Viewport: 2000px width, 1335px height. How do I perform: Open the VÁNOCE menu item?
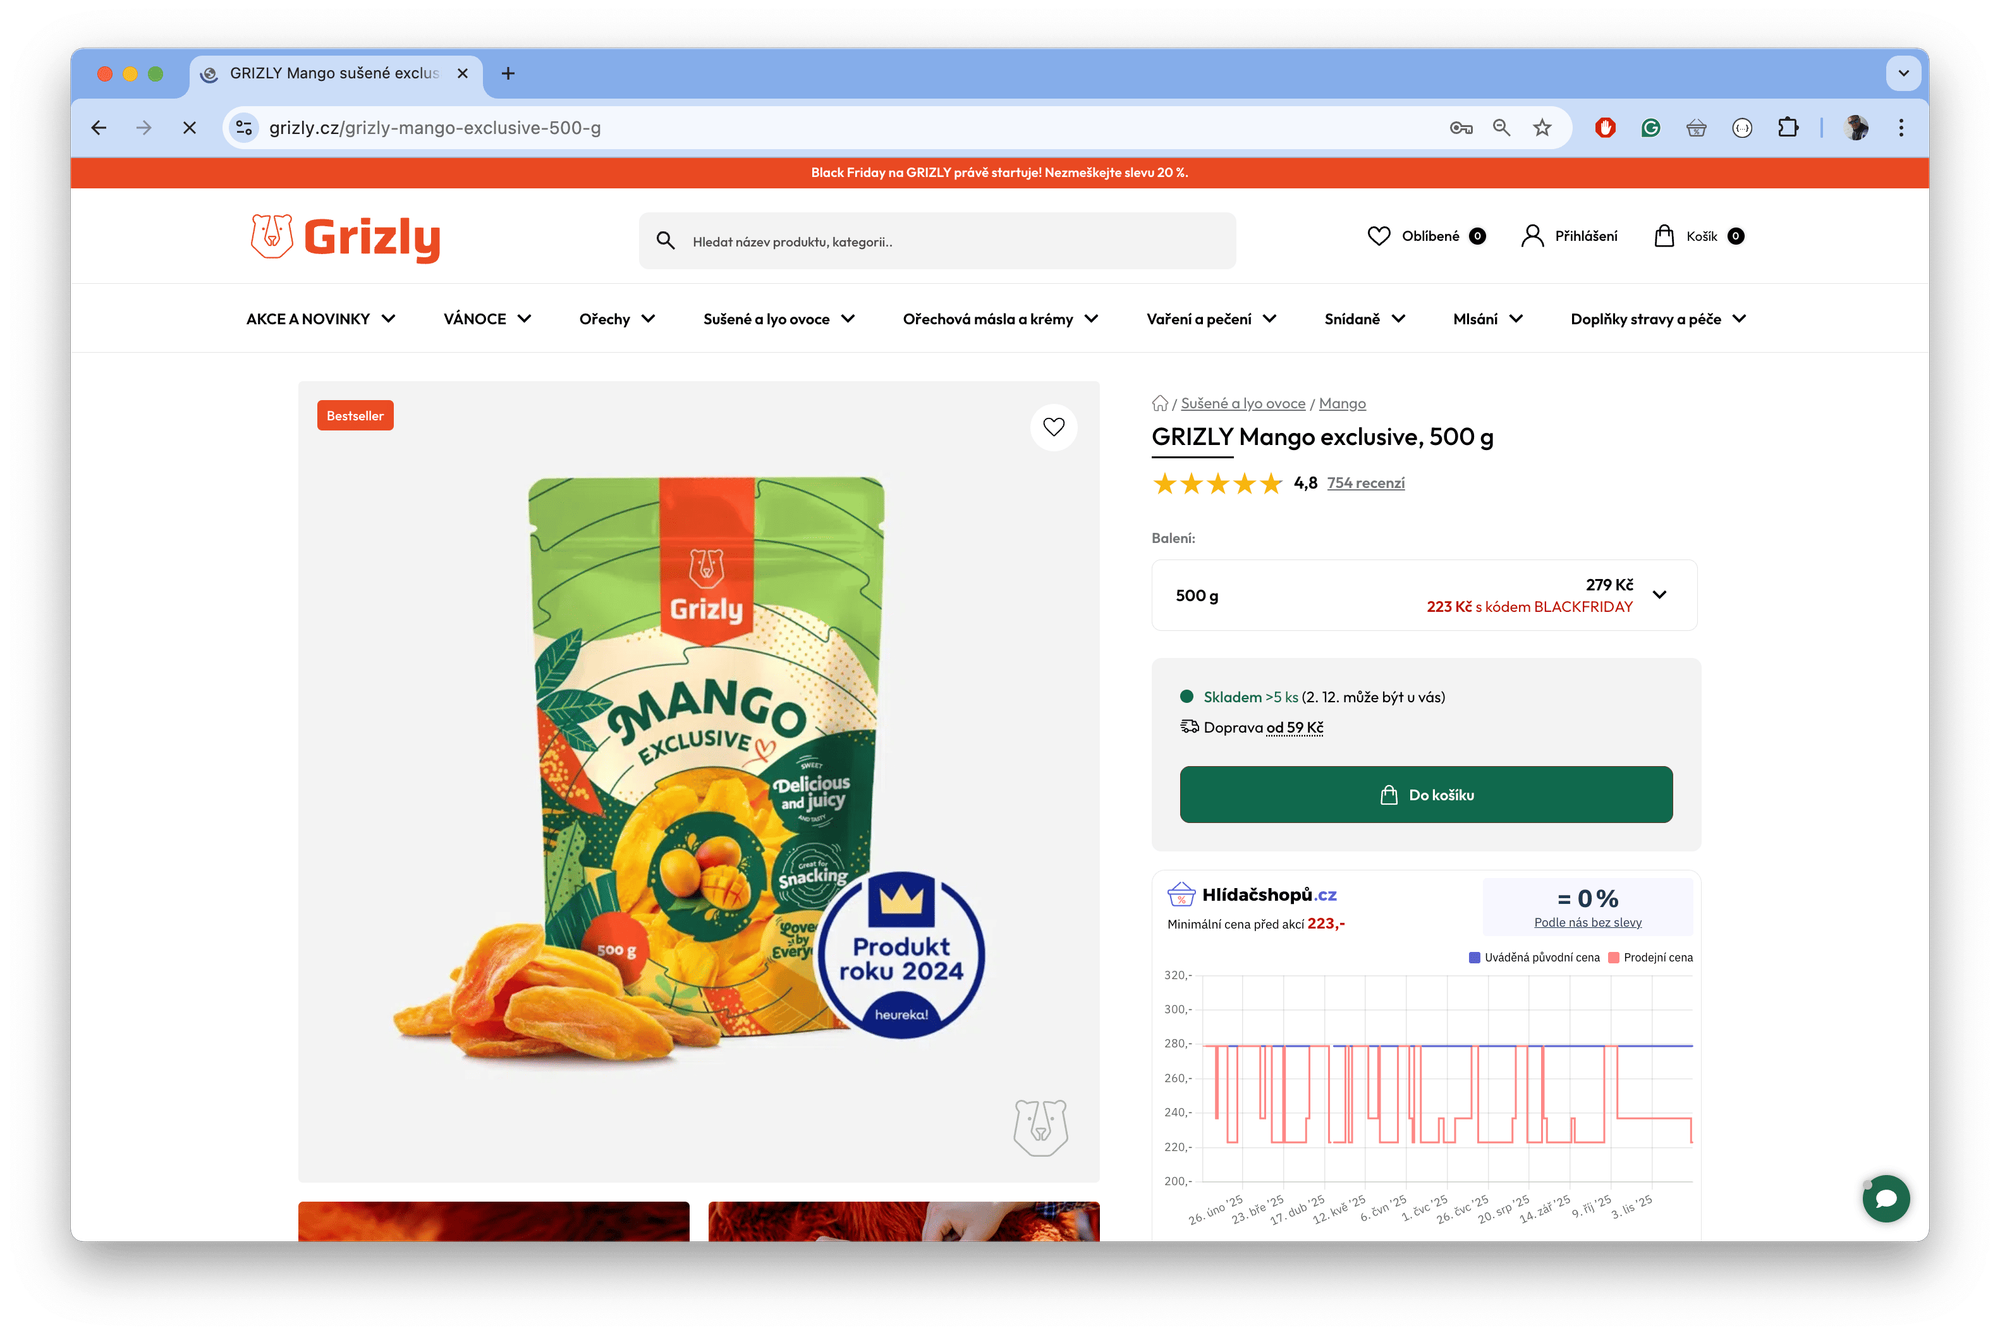coord(487,319)
